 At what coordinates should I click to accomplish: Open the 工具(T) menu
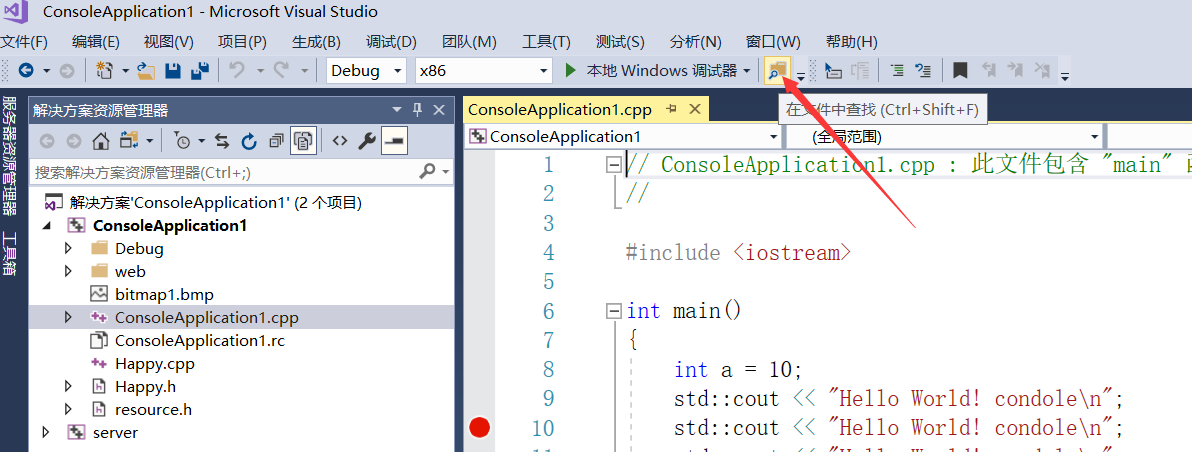pos(547,42)
